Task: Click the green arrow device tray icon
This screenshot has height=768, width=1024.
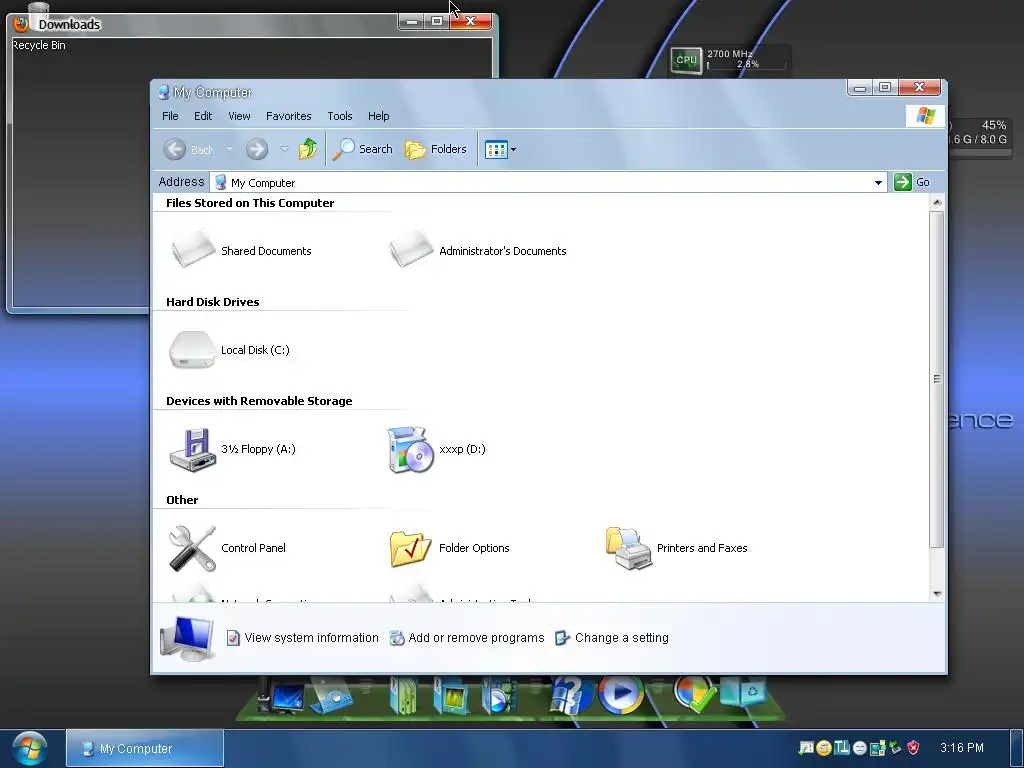Action: tap(895, 748)
